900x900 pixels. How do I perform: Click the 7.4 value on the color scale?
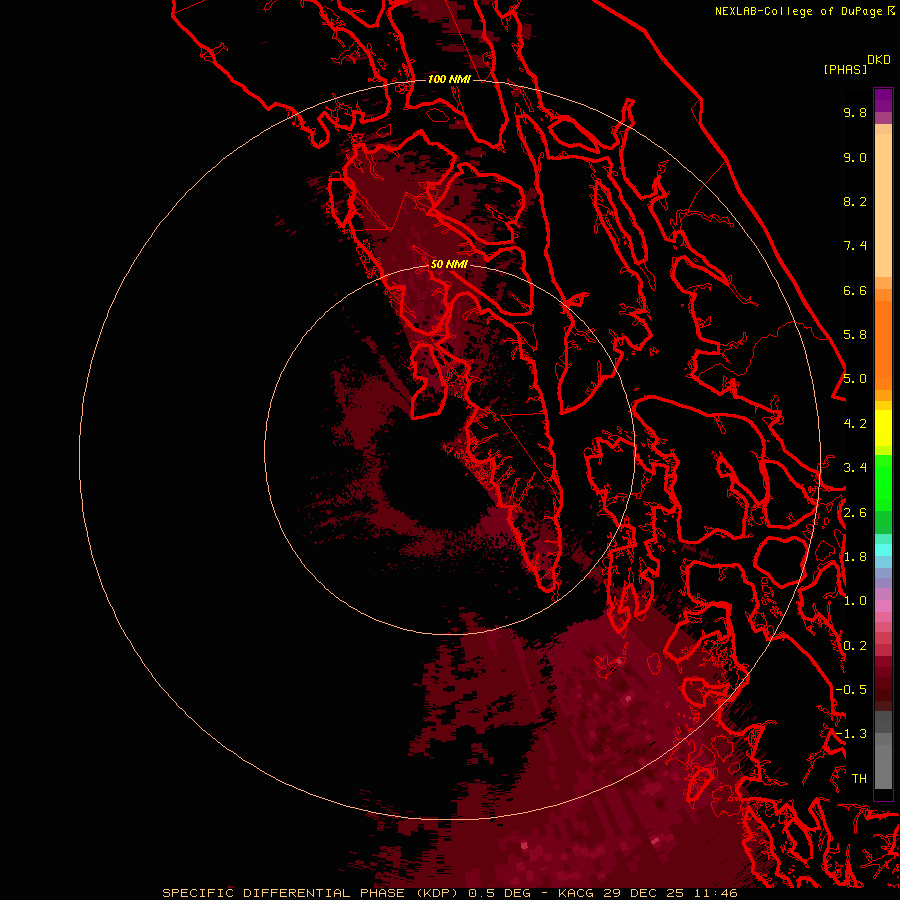pyautogui.click(x=855, y=246)
